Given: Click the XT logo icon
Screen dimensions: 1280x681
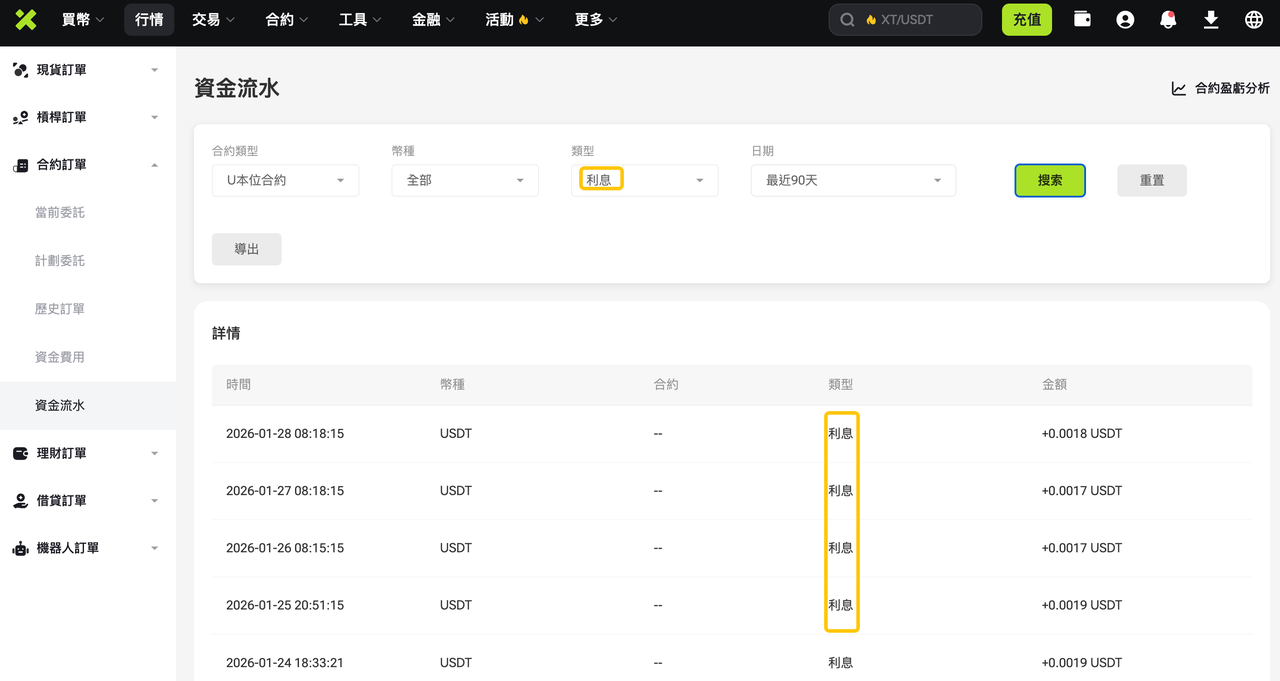Looking at the screenshot, I should [x=26, y=19].
